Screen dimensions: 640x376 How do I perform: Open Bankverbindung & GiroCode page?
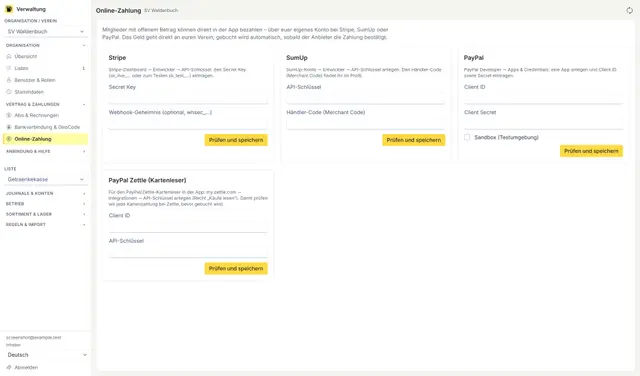point(46,127)
